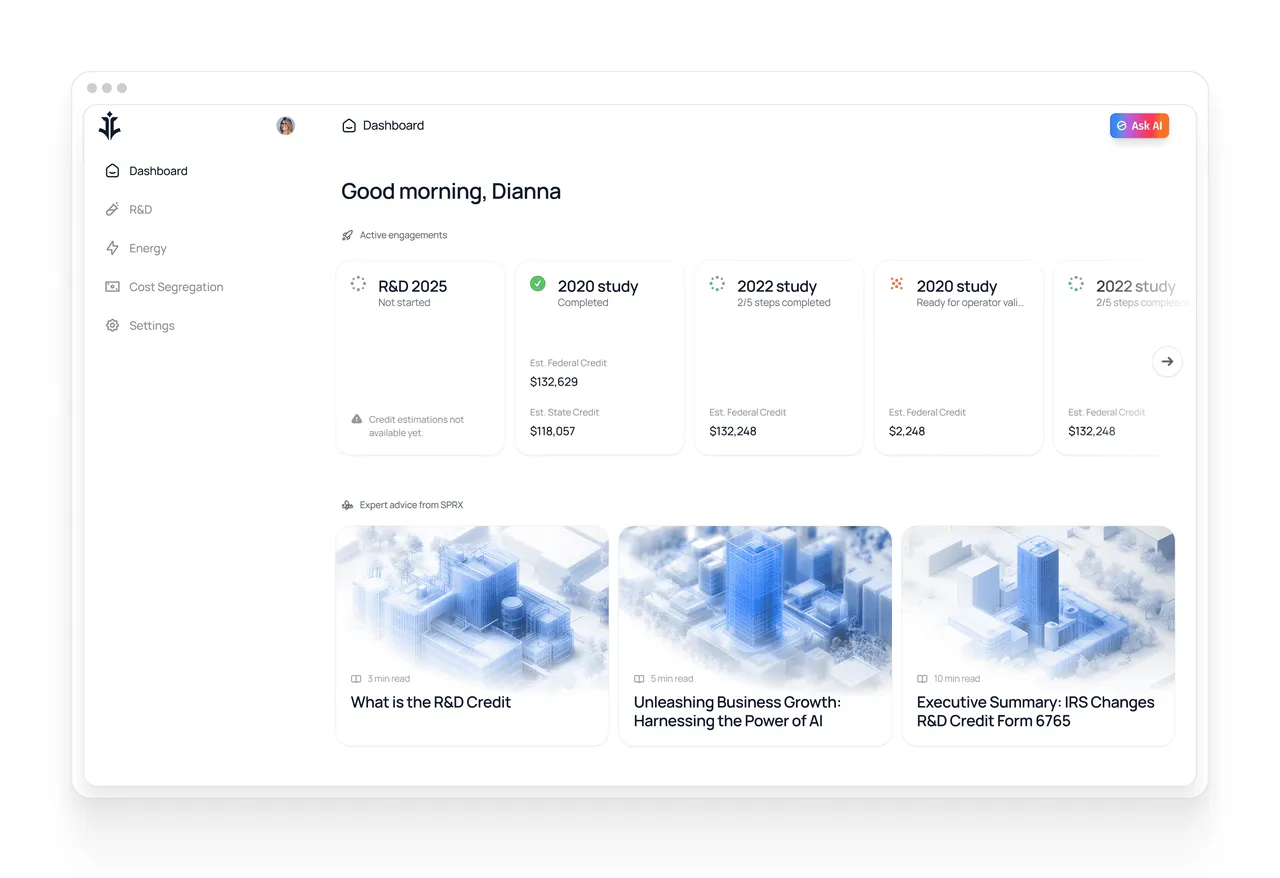Click the Energy lightning bolt icon
Screen dimensions: 1280x878
click(112, 248)
